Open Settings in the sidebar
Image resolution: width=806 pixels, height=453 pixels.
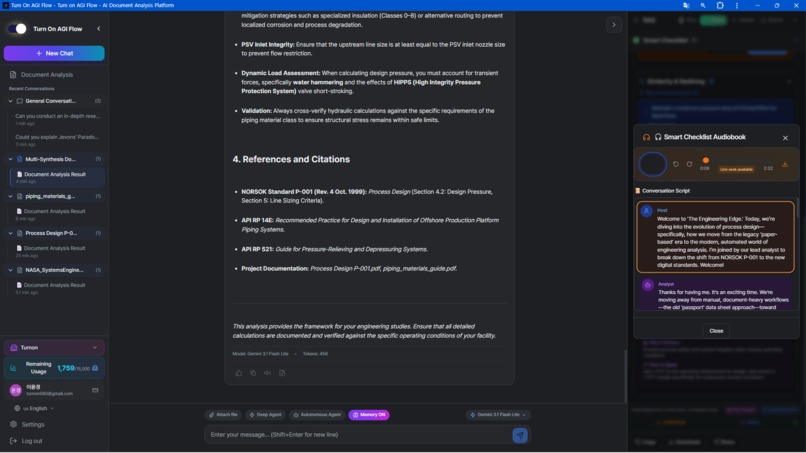click(x=32, y=425)
